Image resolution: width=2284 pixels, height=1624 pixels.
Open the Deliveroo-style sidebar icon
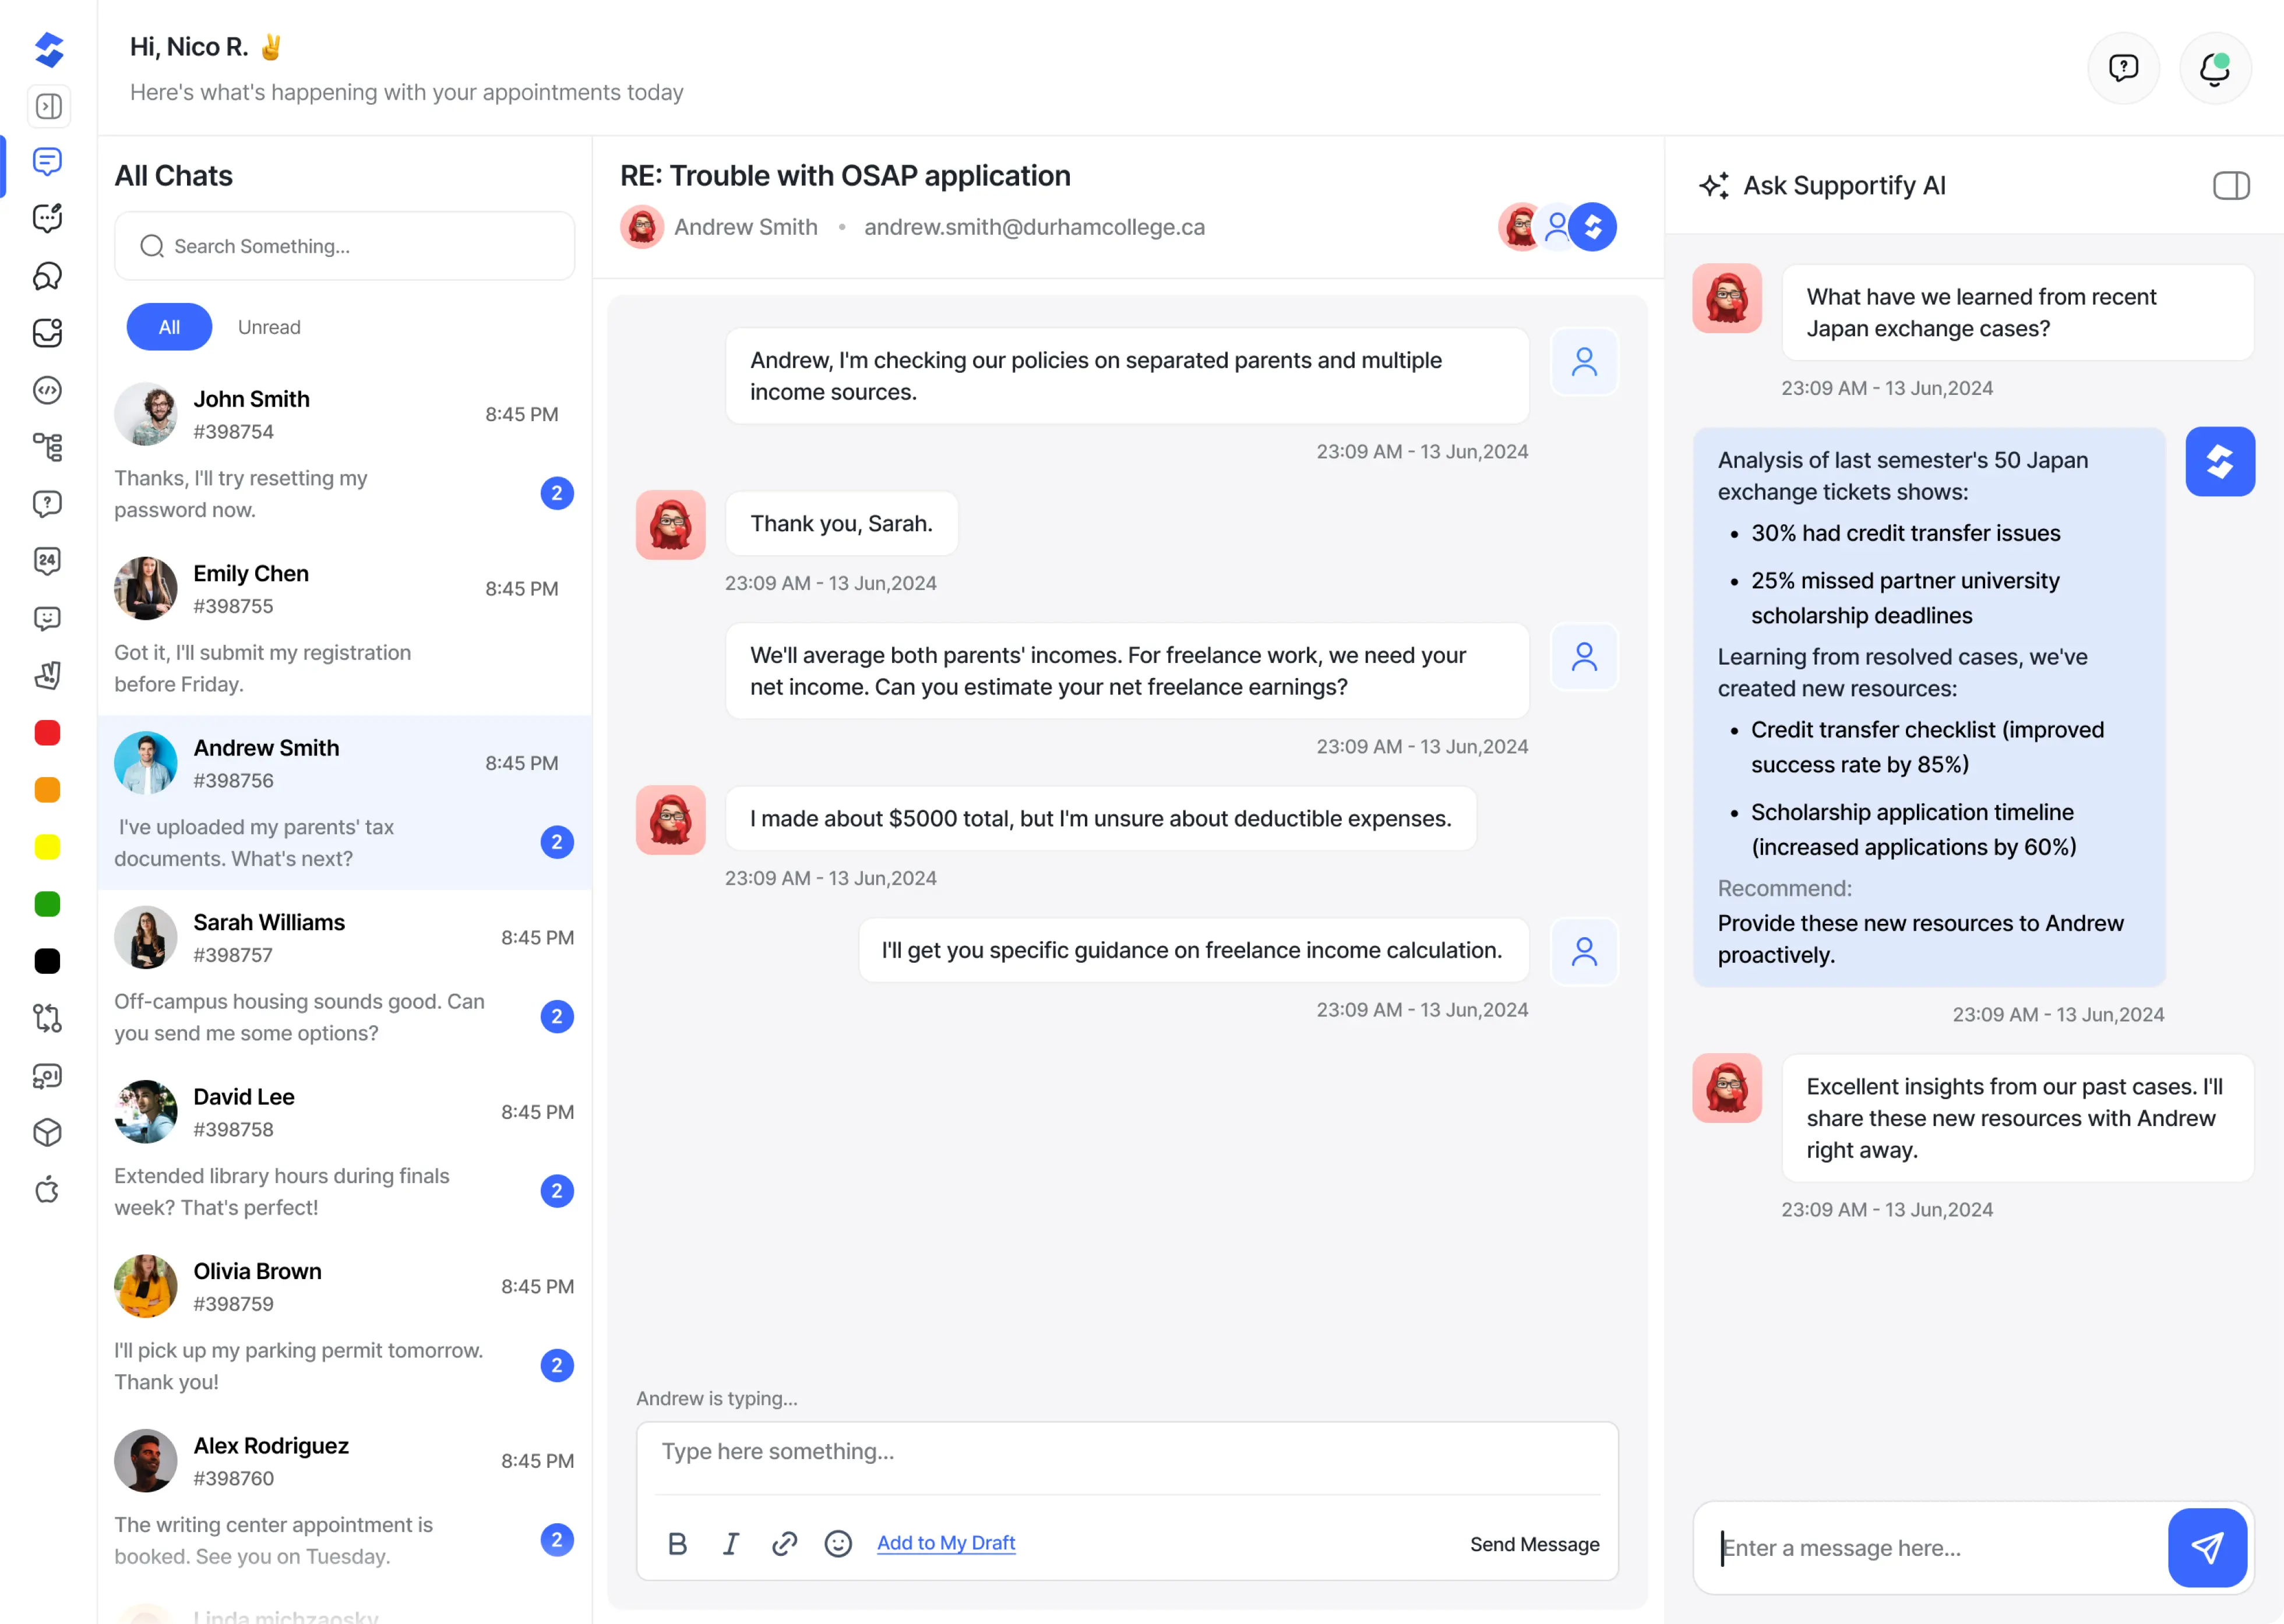47,675
